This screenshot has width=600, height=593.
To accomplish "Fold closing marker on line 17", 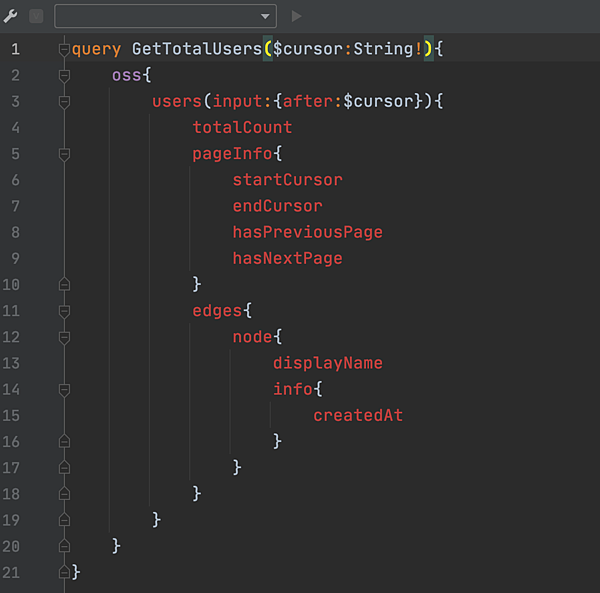I will 64,468.
